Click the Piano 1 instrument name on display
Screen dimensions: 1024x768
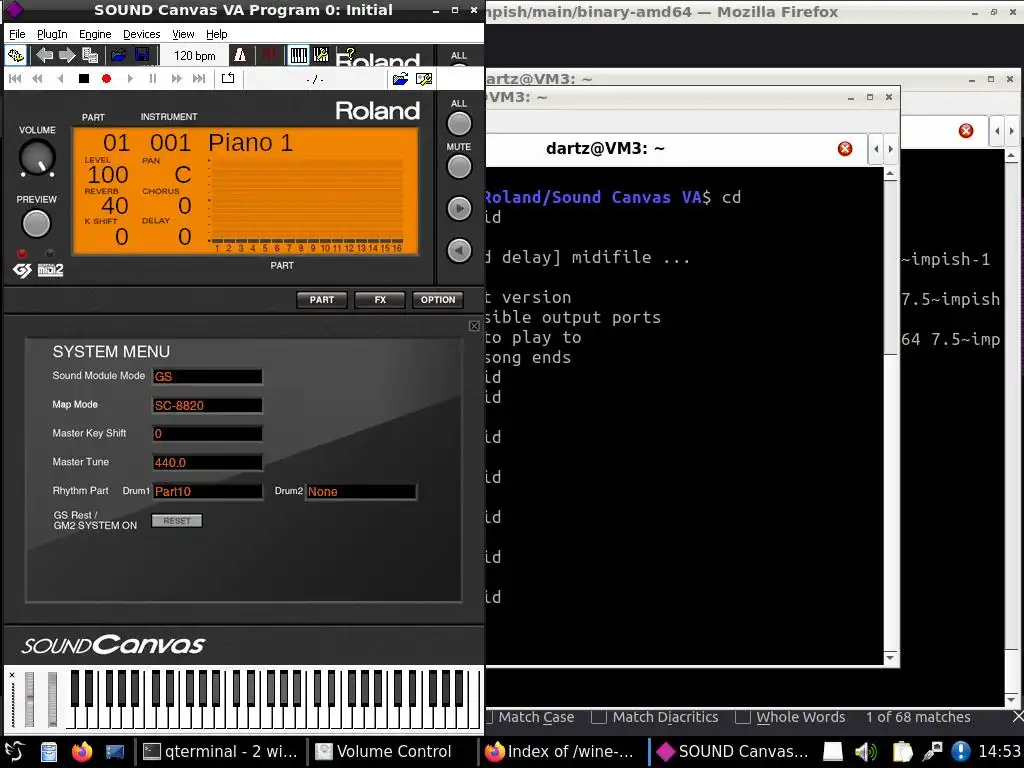click(250, 142)
